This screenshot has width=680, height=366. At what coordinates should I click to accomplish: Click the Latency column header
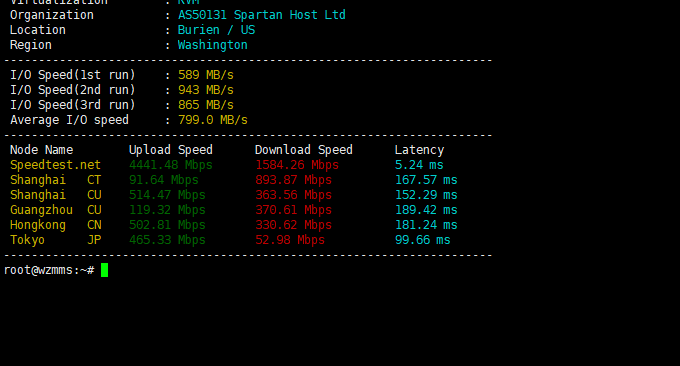(419, 150)
